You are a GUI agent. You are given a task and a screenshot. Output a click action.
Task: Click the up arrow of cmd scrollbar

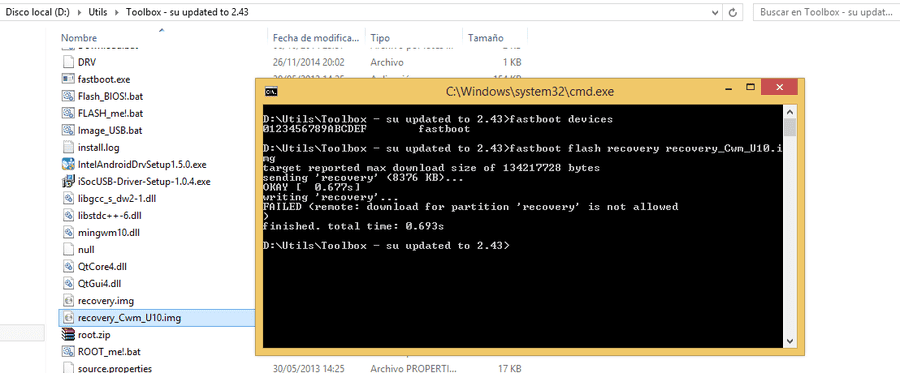tap(790, 111)
